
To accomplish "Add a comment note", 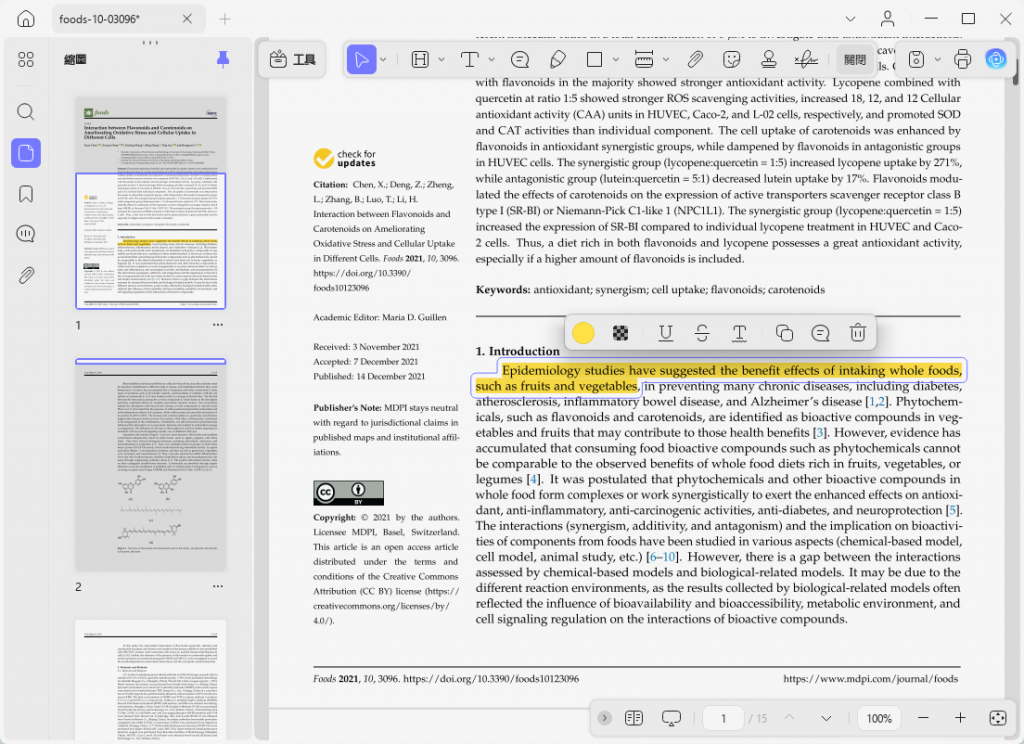I will 520,59.
